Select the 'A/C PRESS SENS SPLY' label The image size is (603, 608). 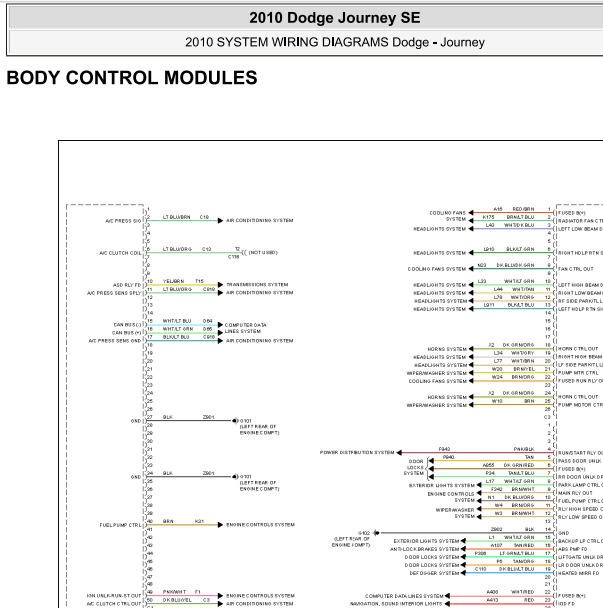tap(114, 293)
